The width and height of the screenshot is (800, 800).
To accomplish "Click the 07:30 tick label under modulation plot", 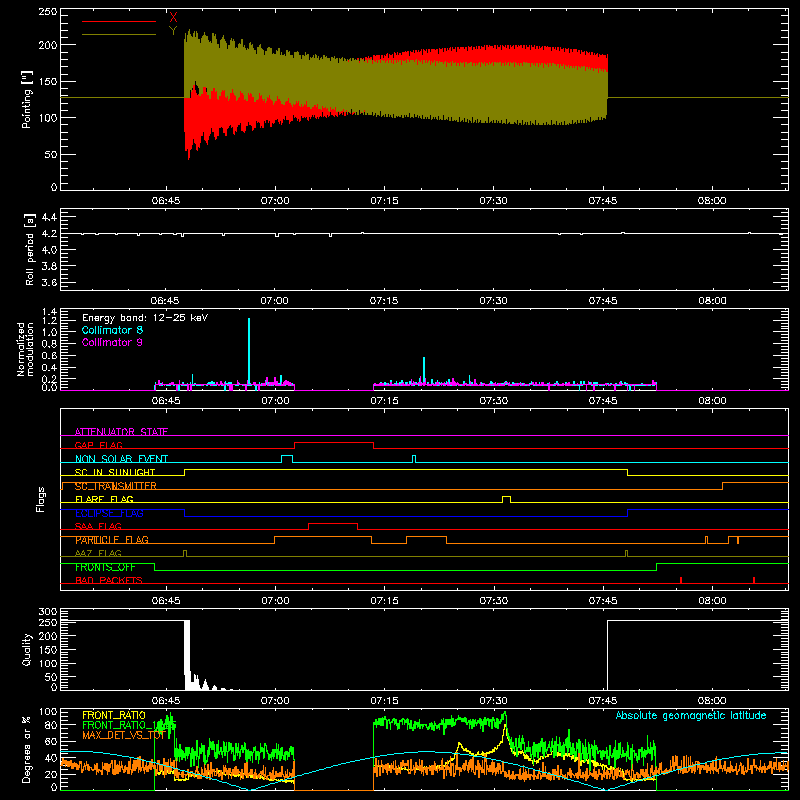I will 493,401.
